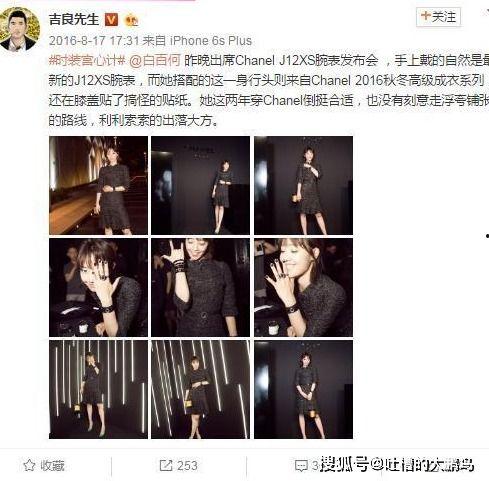Viewport: 489px width, 481px height.
Task: Open the top-middle photo with Chanel sign
Action: coord(200,185)
